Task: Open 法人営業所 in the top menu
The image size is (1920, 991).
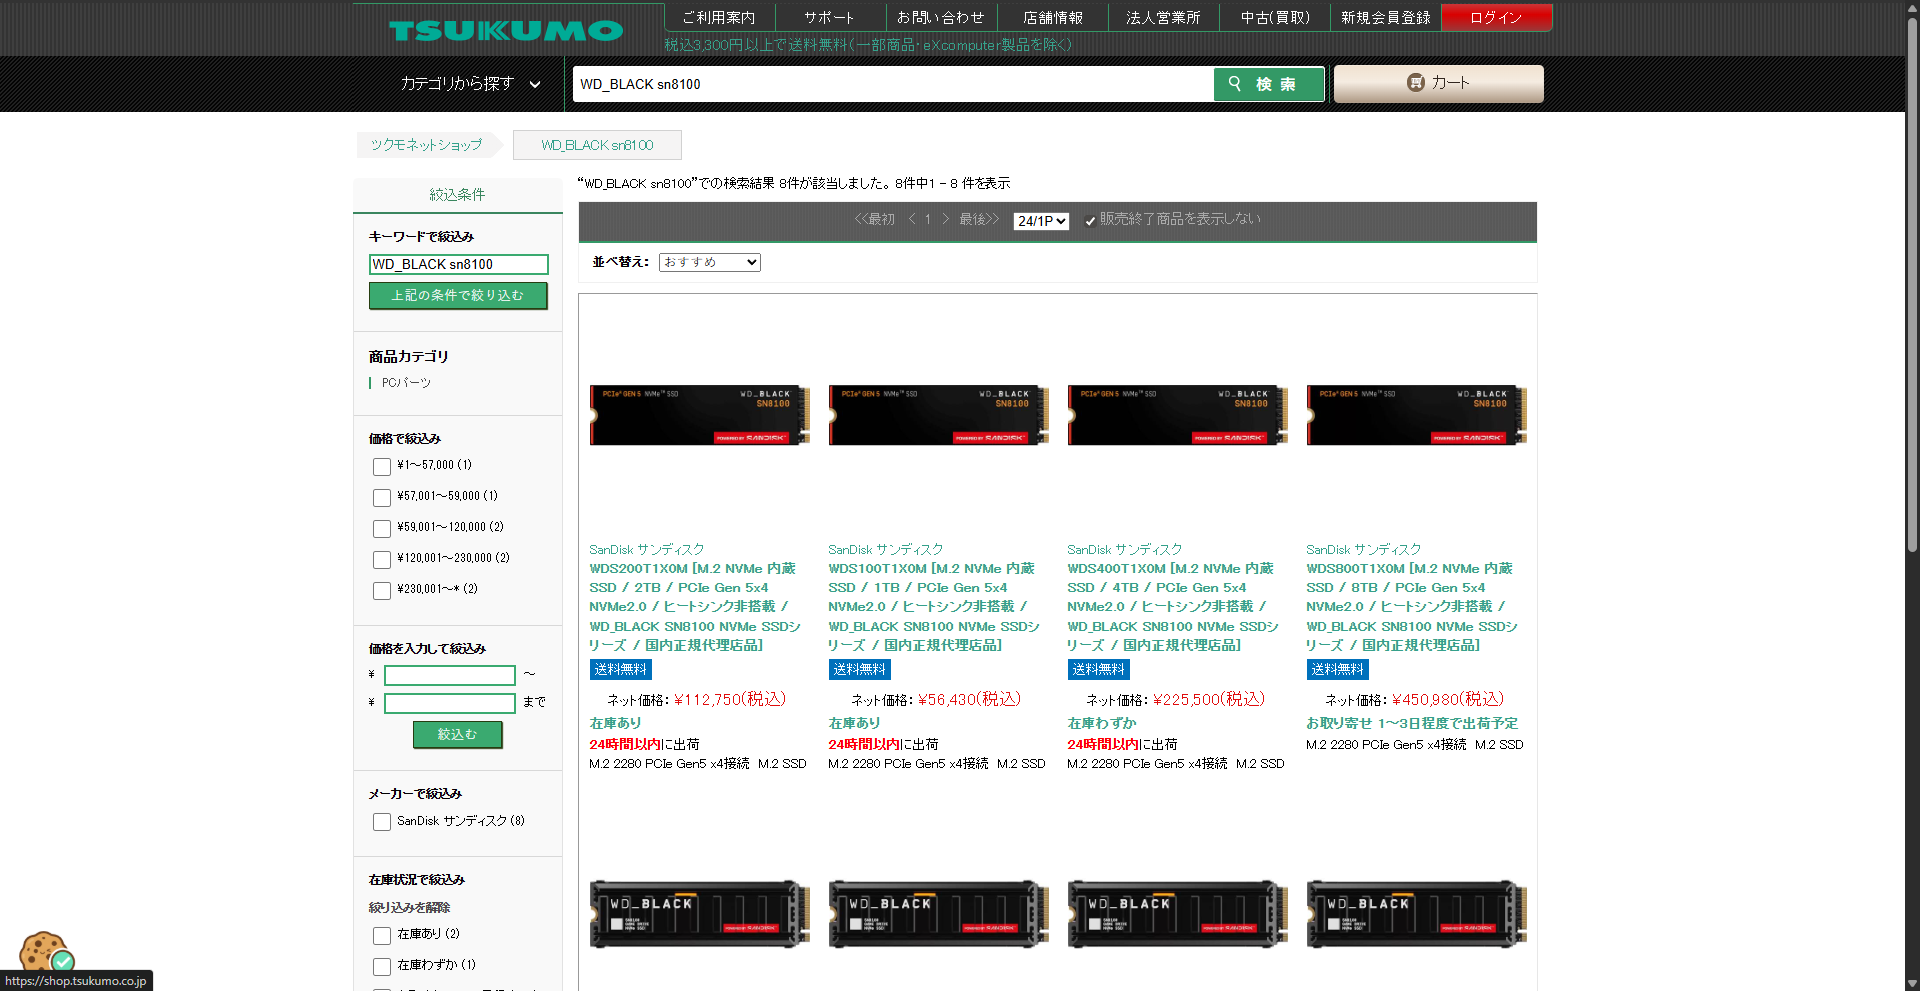Action: (x=1163, y=18)
